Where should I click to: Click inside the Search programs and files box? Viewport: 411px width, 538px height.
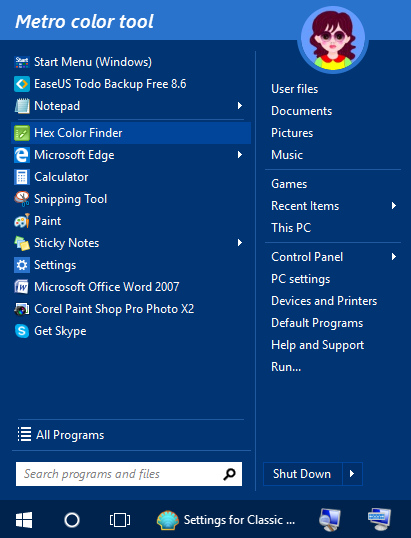129,474
